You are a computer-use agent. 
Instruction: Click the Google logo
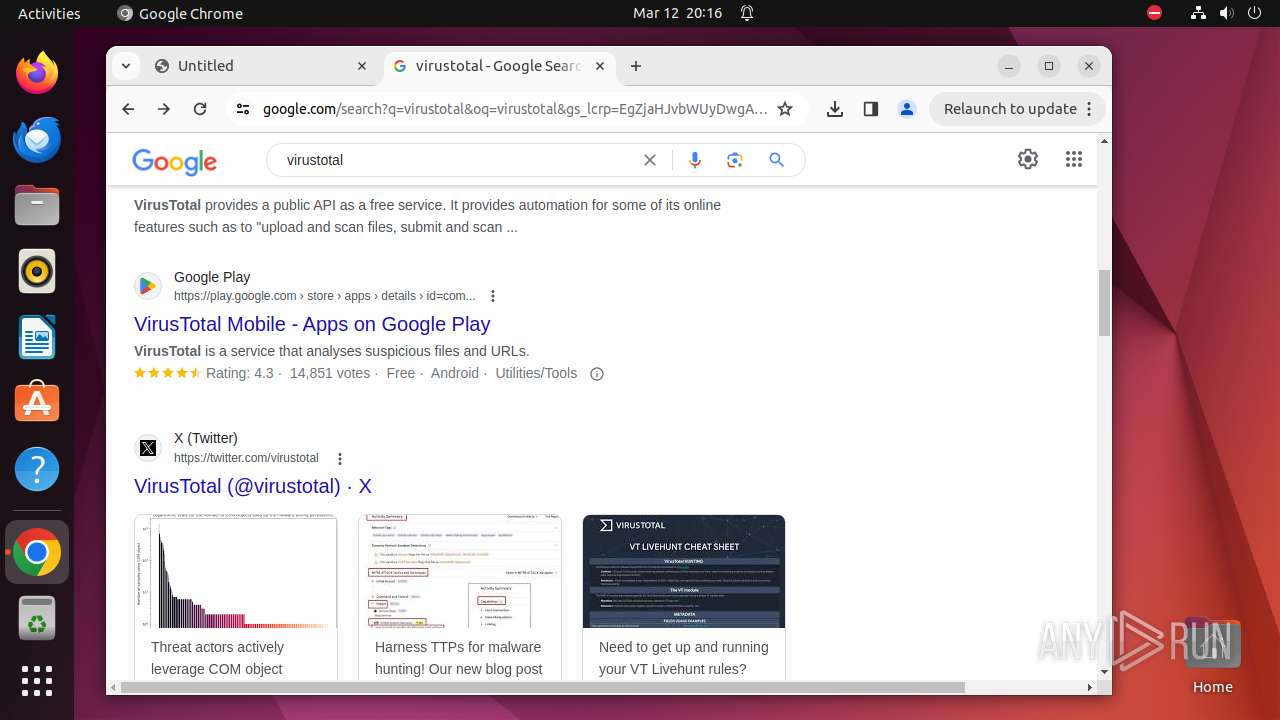(174, 161)
